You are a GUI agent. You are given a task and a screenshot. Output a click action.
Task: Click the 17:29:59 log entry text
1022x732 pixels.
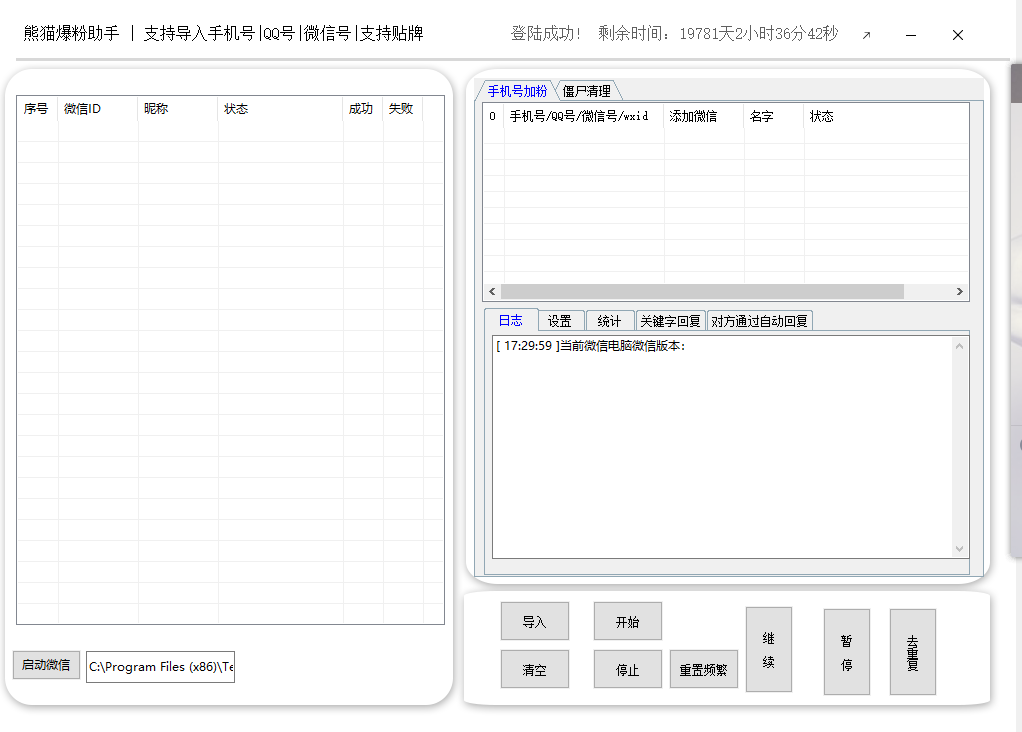click(x=591, y=346)
